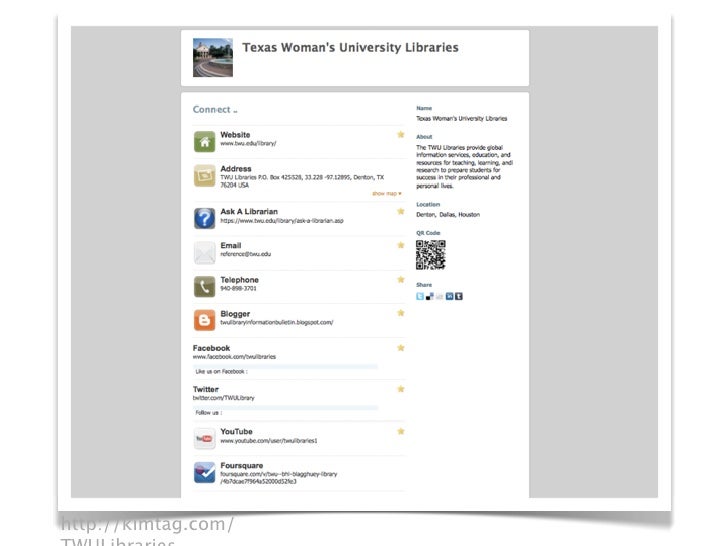Image resolution: width=728 pixels, height=546 pixels.
Task: Click the Telephone handset icon
Action: pos(204,286)
